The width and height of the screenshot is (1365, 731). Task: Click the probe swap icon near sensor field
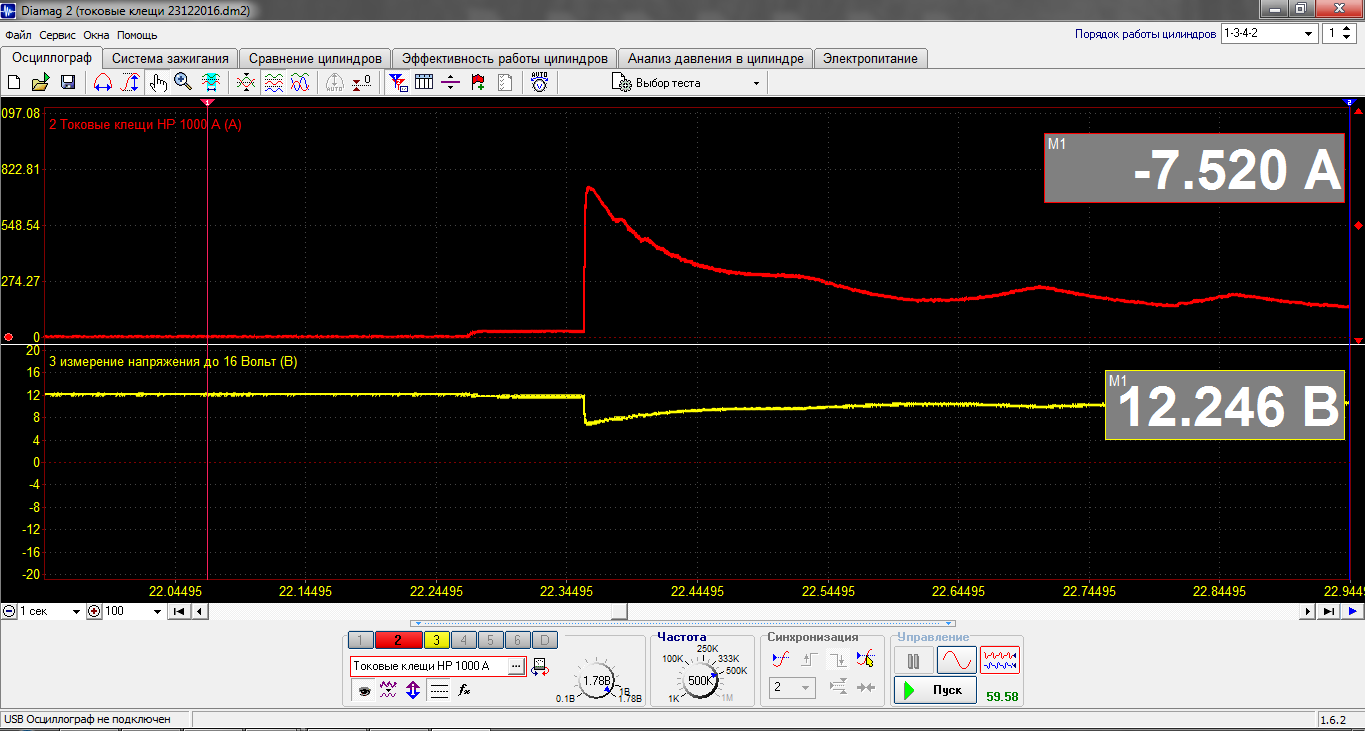(540, 666)
